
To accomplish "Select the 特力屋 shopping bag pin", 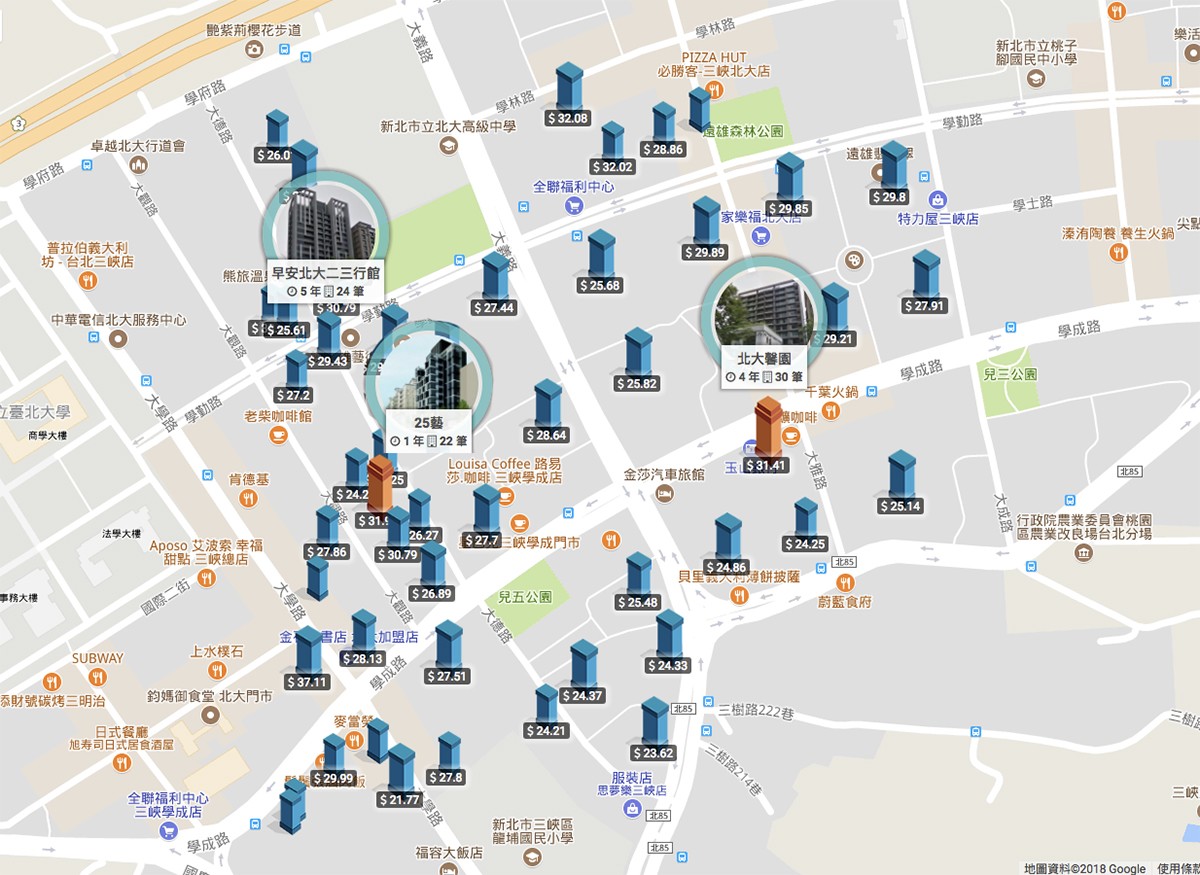I will coord(937,199).
